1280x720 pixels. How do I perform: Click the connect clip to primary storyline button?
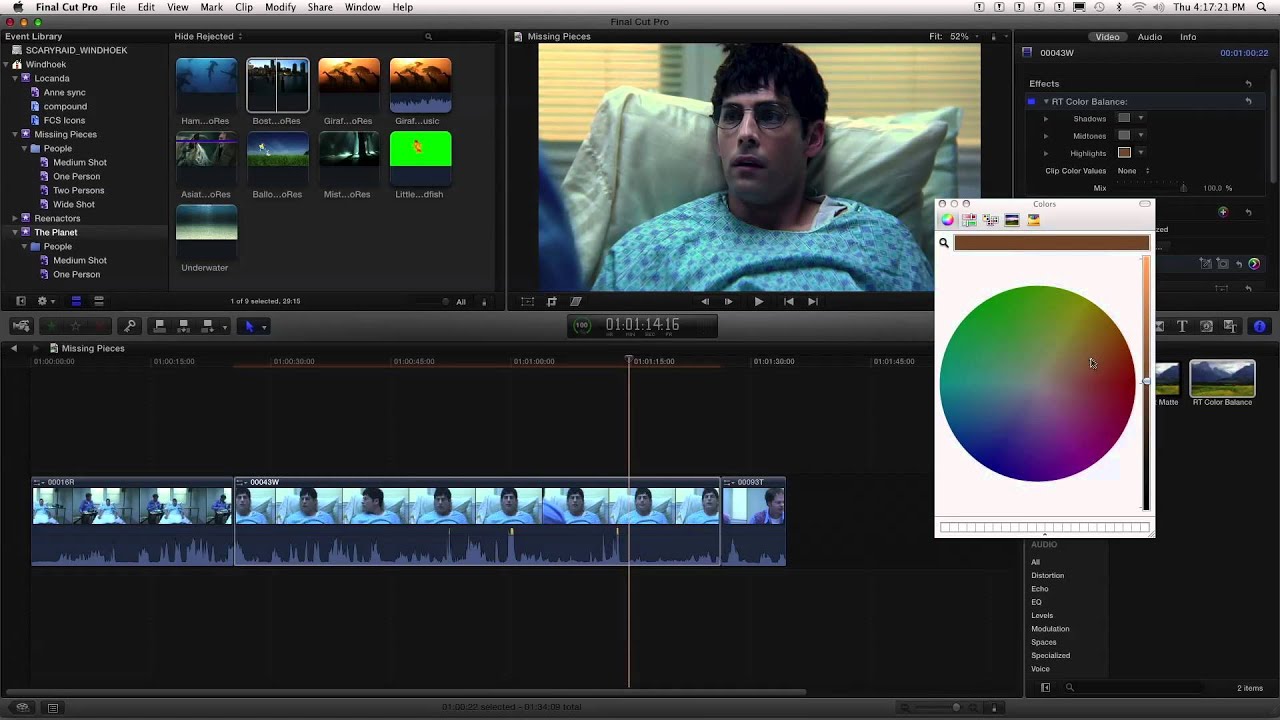[159, 326]
